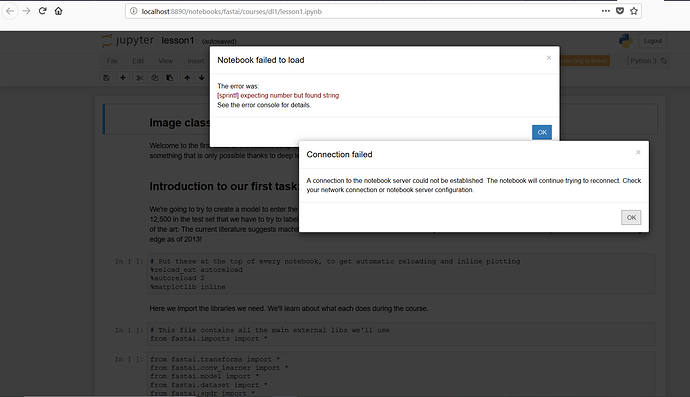This screenshot has width=690, height=397.
Task: Click the Jupyter logo
Action: pos(128,40)
